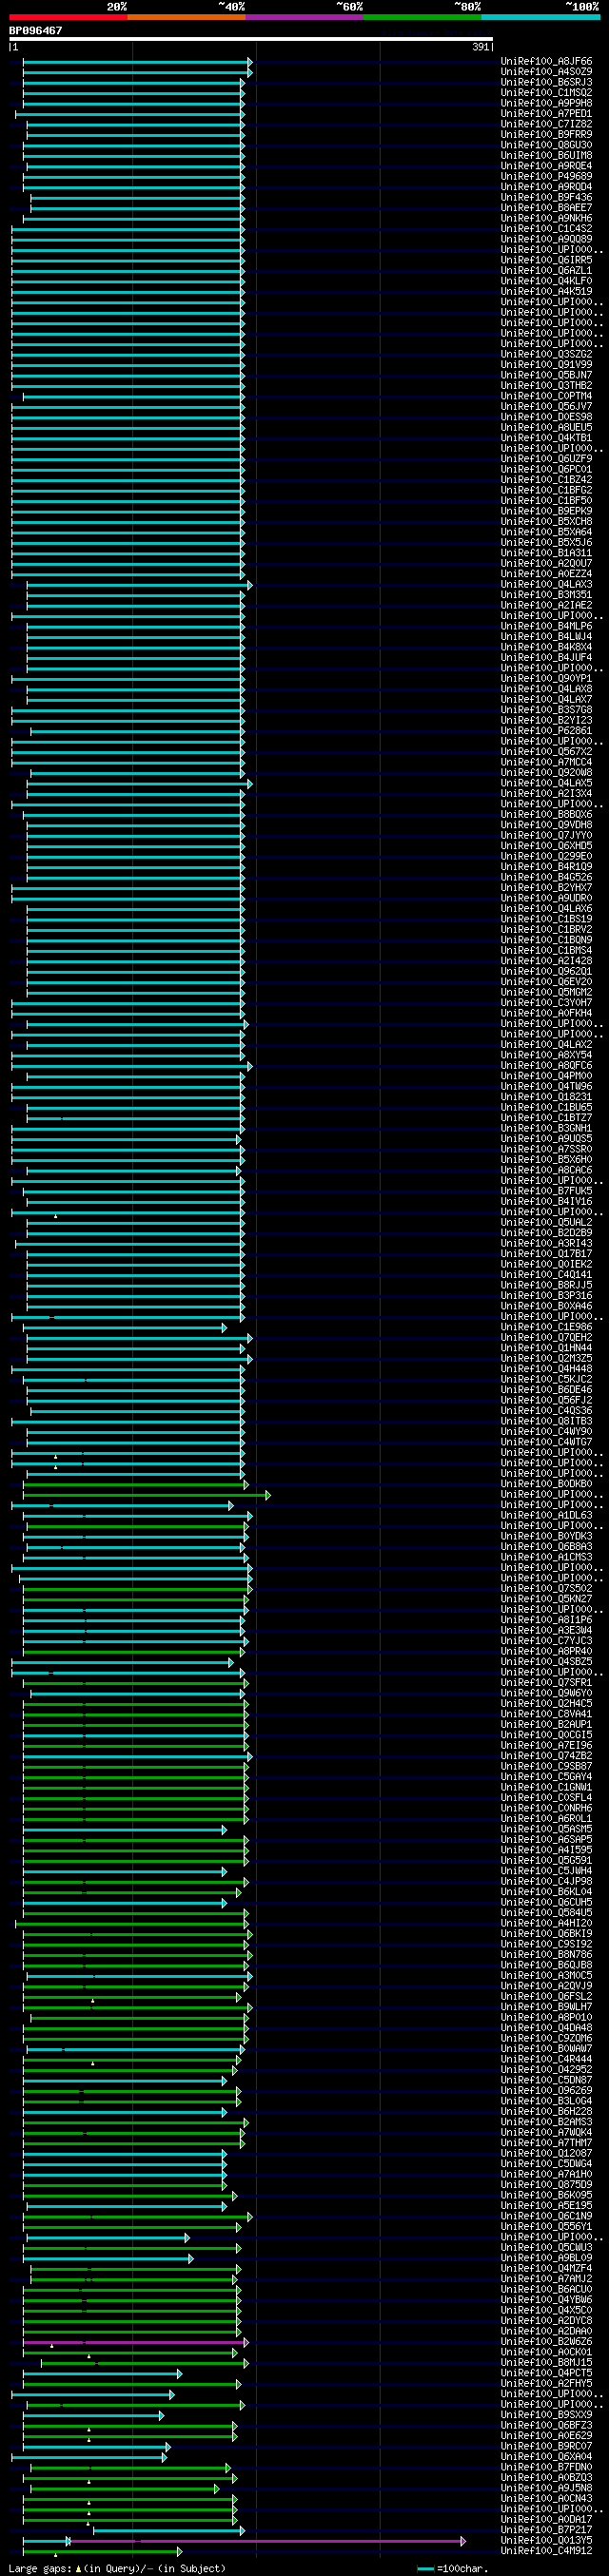Select hit label UniRef100_Q5BJN7

[x=546, y=376]
